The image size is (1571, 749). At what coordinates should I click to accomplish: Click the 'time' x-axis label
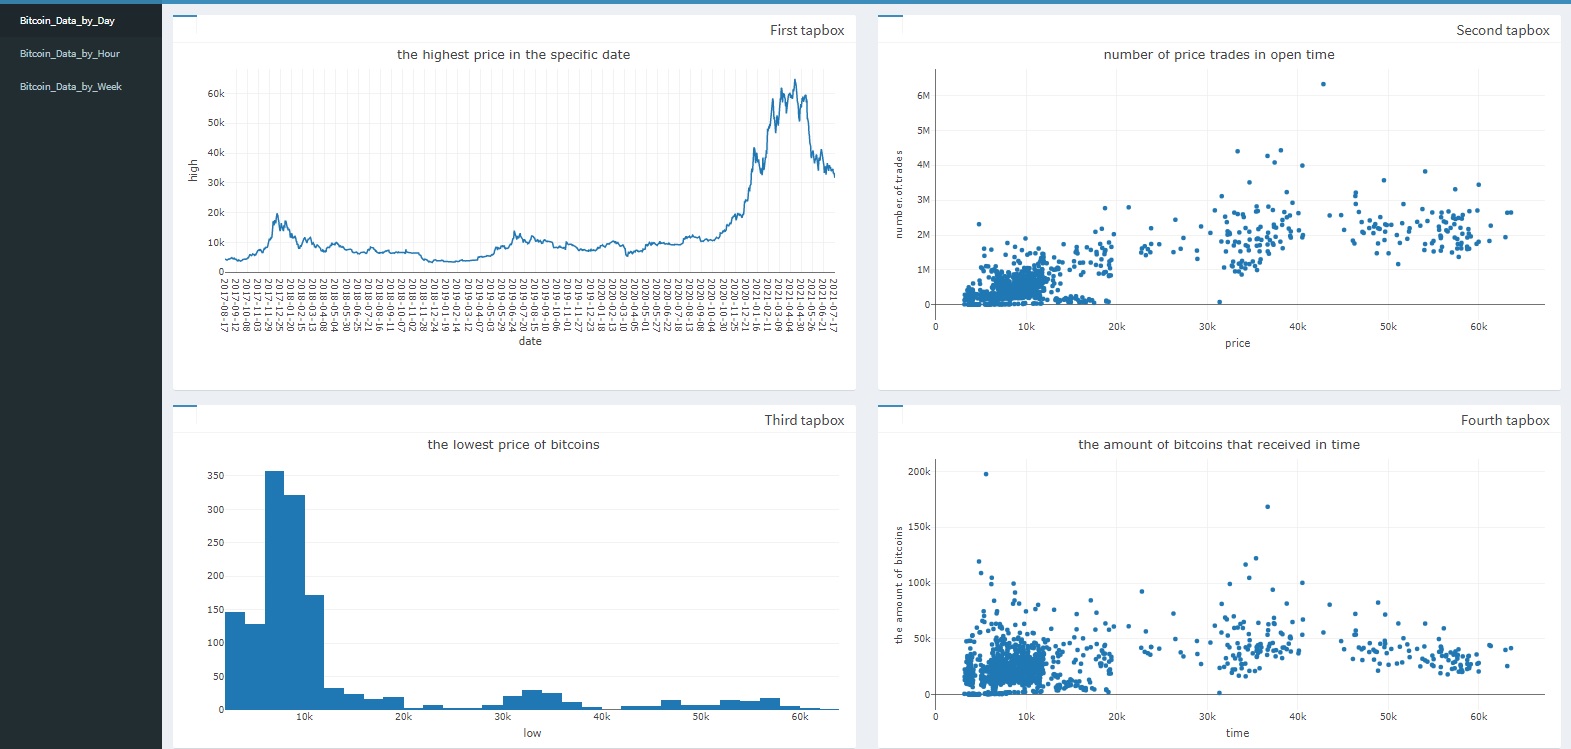[1237, 733]
